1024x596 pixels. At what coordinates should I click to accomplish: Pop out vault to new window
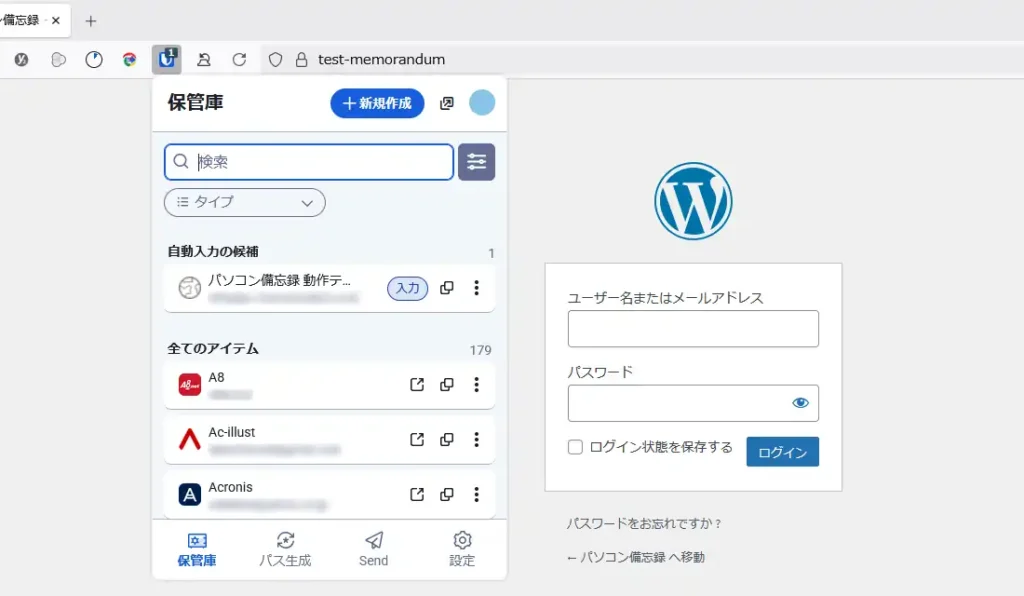click(447, 103)
